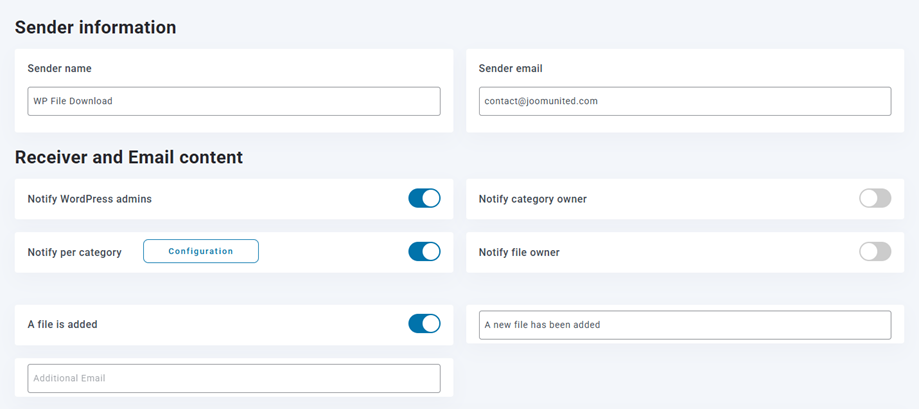The height and width of the screenshot is (409, 920).
Task: Click into the Sender email input field
Action: point(684,101)
